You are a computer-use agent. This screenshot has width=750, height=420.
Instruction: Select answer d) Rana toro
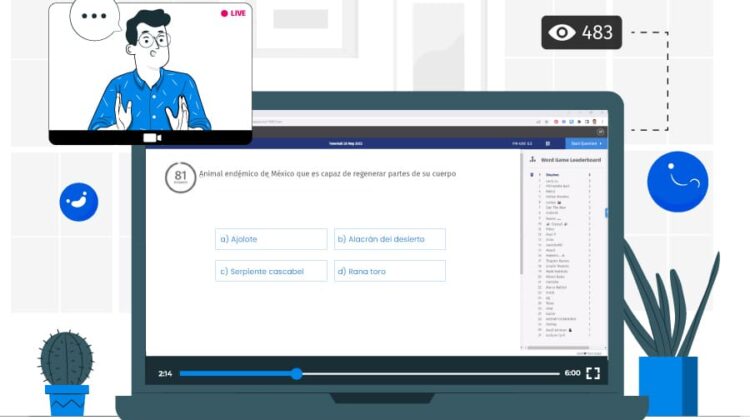point(389,271)
